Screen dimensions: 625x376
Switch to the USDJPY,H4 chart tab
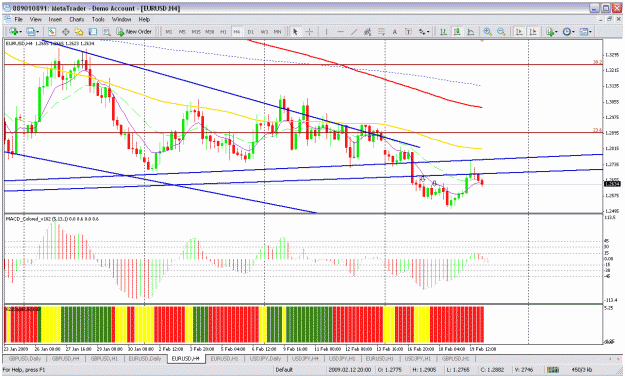305,358
